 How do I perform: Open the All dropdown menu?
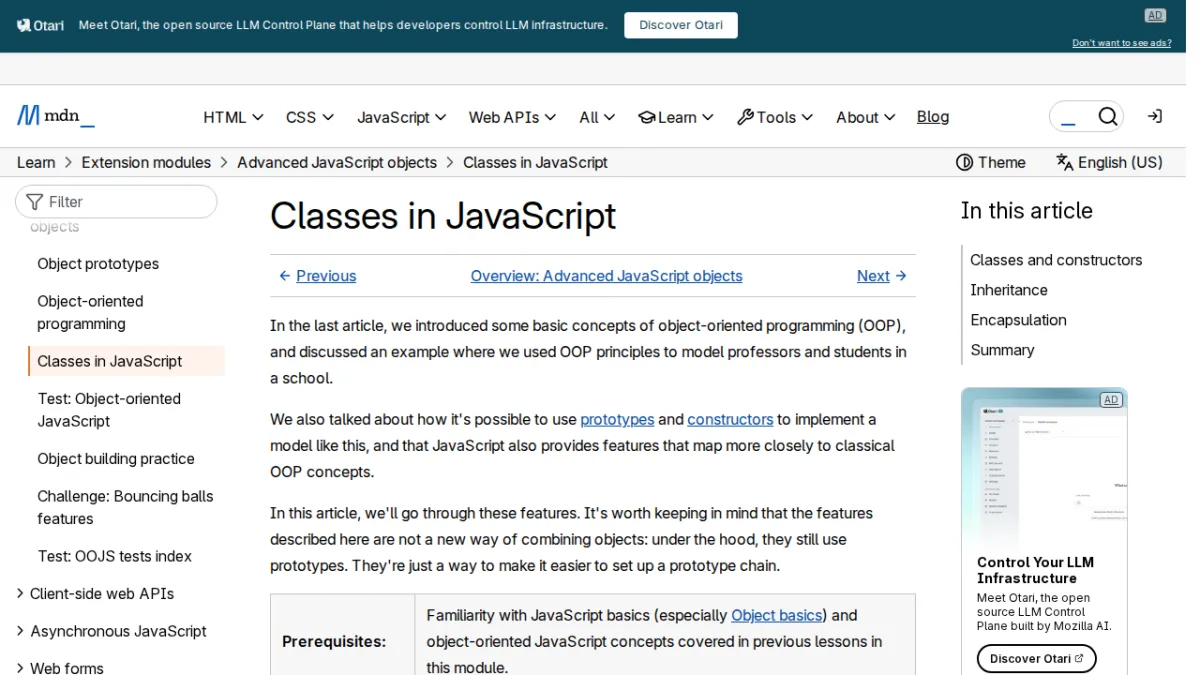[597, 117]
